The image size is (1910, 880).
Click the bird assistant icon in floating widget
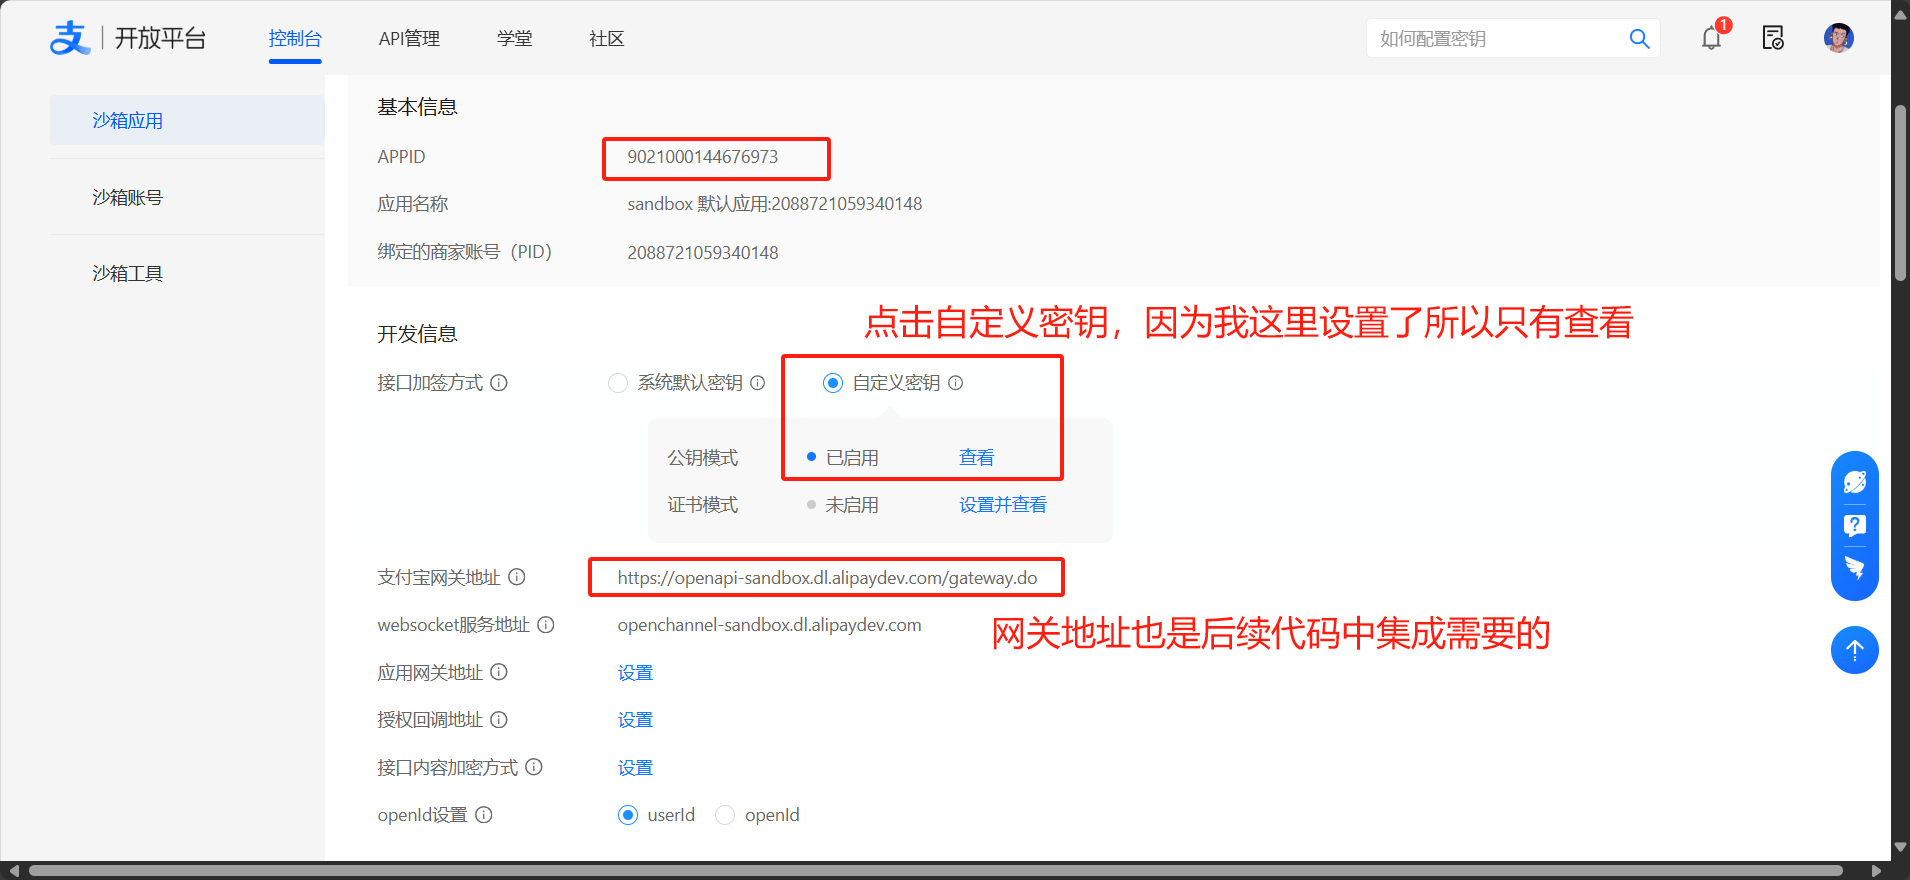click(x=1855, y=568)
